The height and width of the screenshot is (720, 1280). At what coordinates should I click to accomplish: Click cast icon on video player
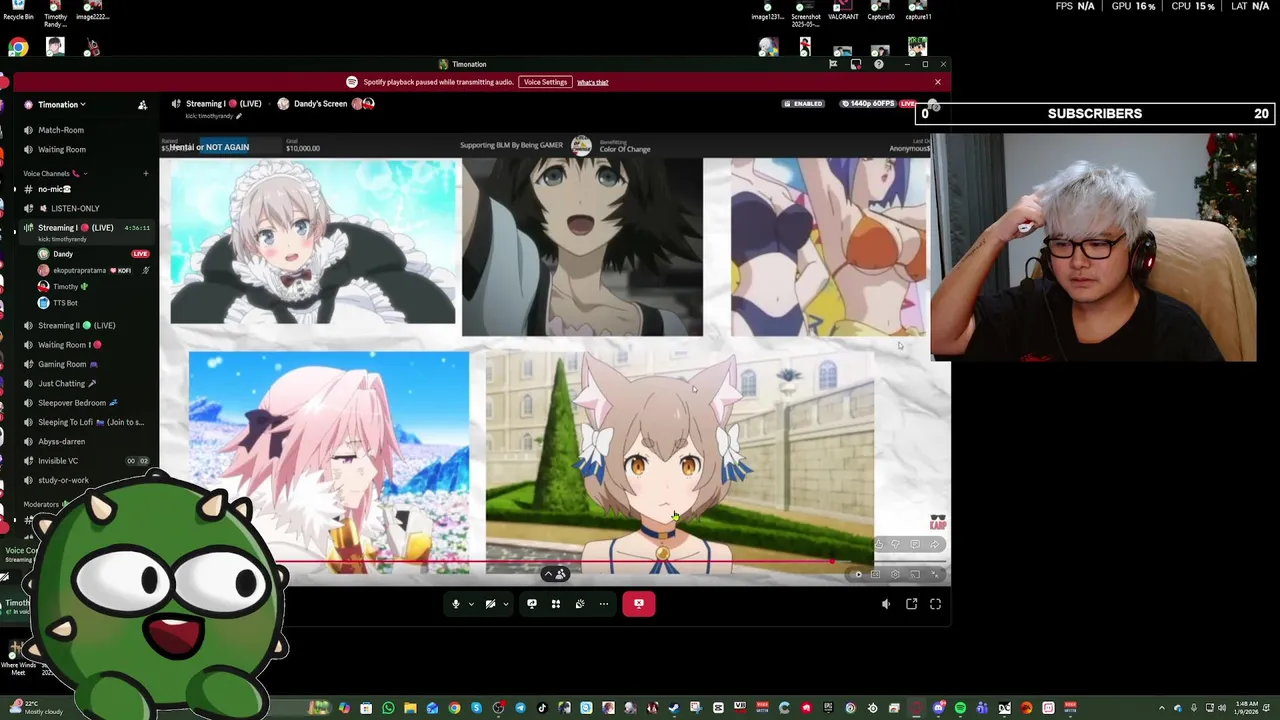(915, 574)
